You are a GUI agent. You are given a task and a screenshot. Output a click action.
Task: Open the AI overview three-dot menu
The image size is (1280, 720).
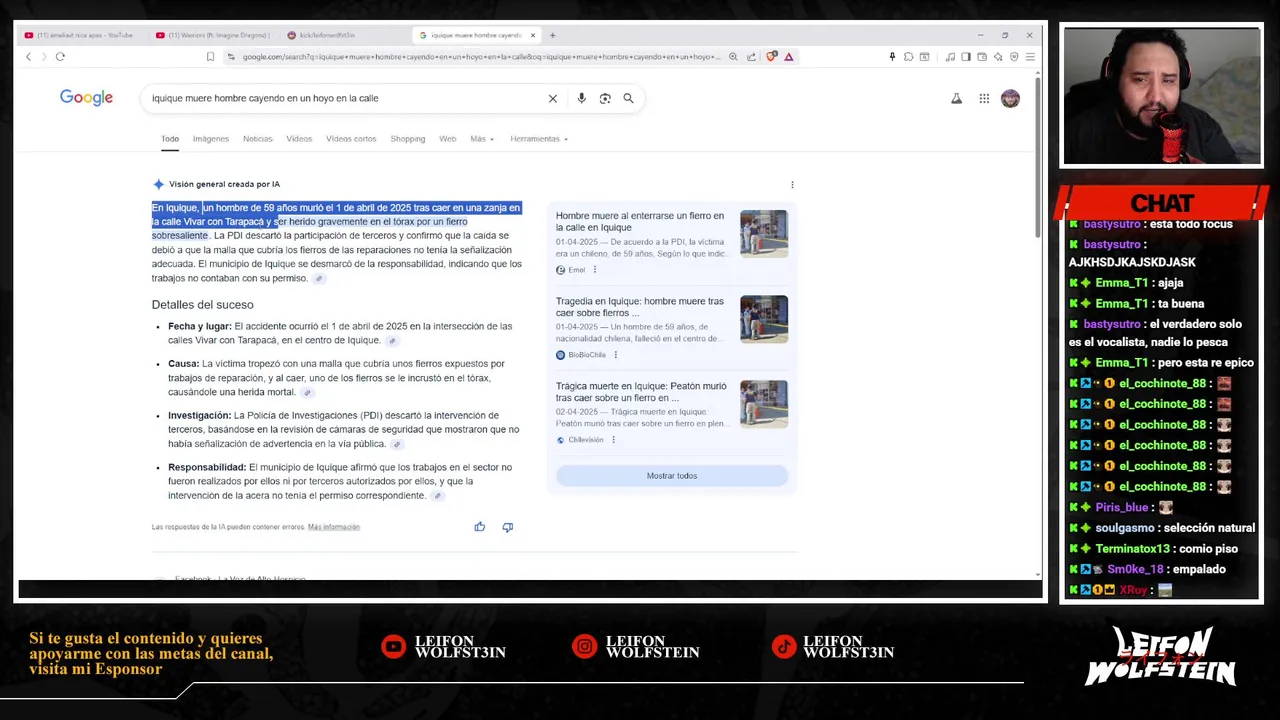[x=792, y=185]
